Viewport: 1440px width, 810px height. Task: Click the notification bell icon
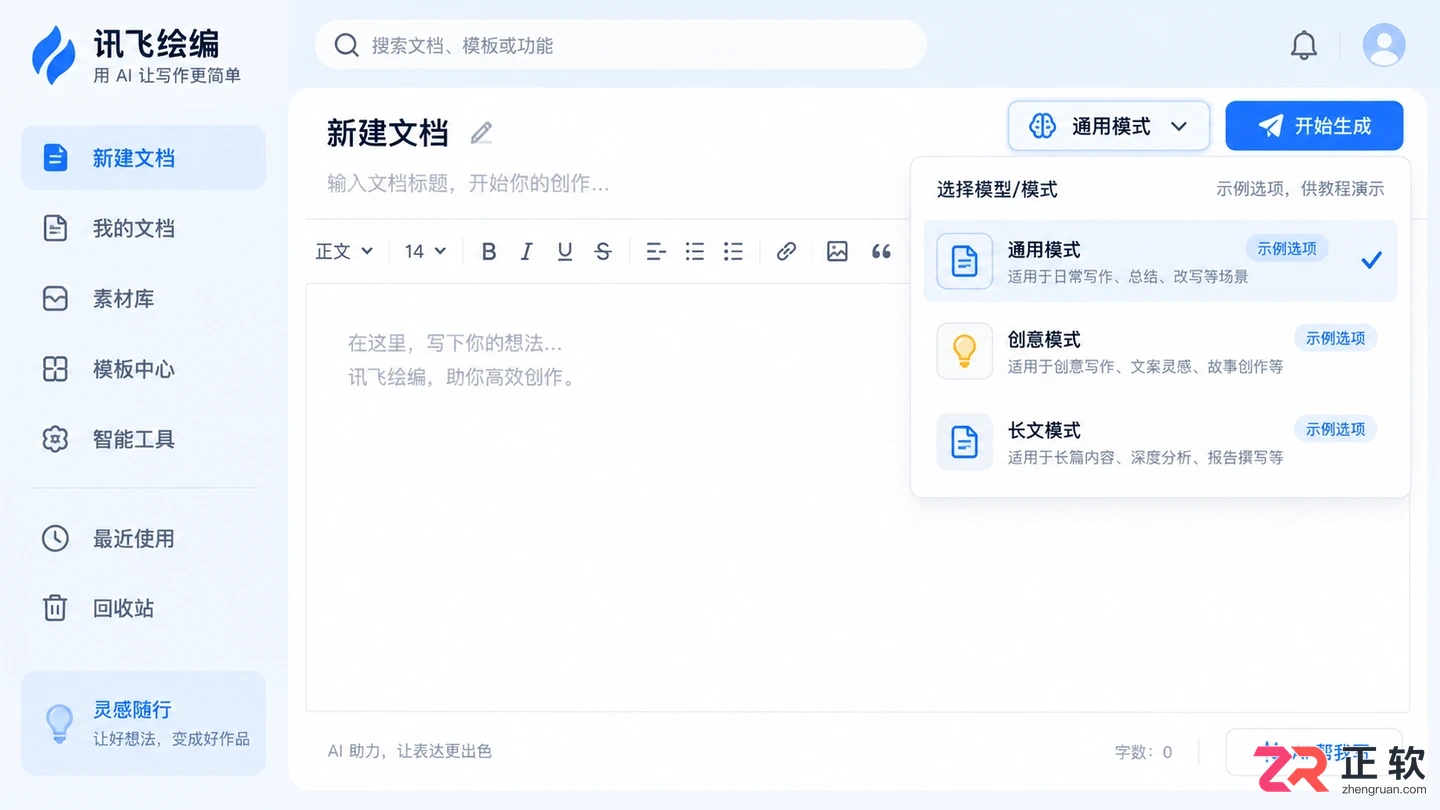pyautogui.click(x=1304, y=45)
